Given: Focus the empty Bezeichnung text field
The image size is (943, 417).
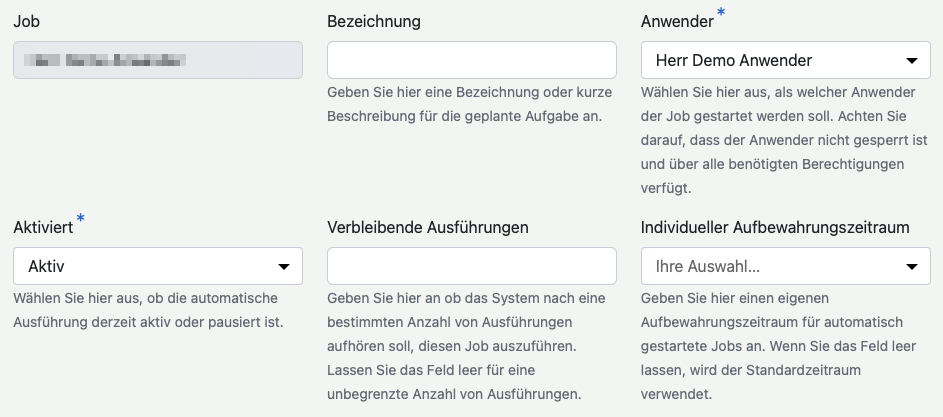Looking at the screenshot, I should pyautogui.click(x=471, y=60).
